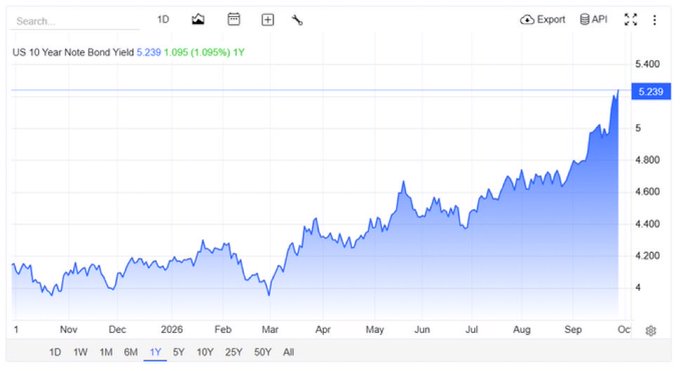Select the 1Y range tab

coord(155,352)
